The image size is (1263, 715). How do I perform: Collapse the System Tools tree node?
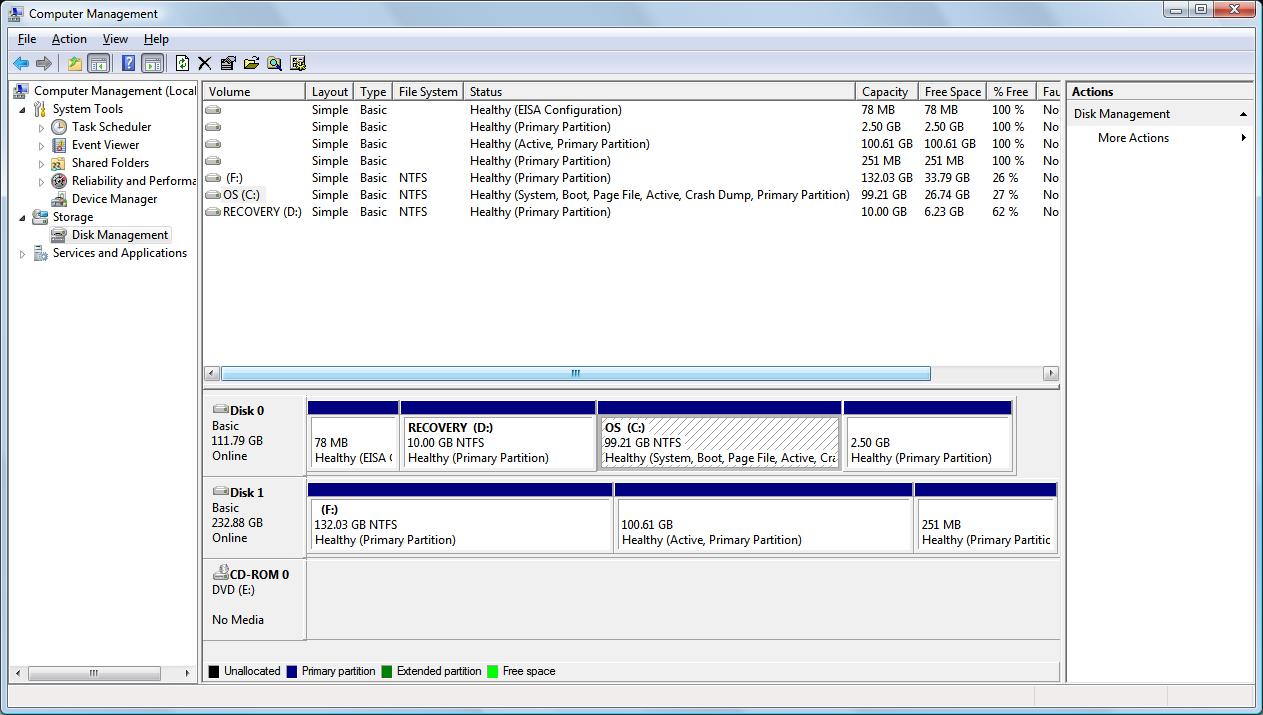coord(23,109)
